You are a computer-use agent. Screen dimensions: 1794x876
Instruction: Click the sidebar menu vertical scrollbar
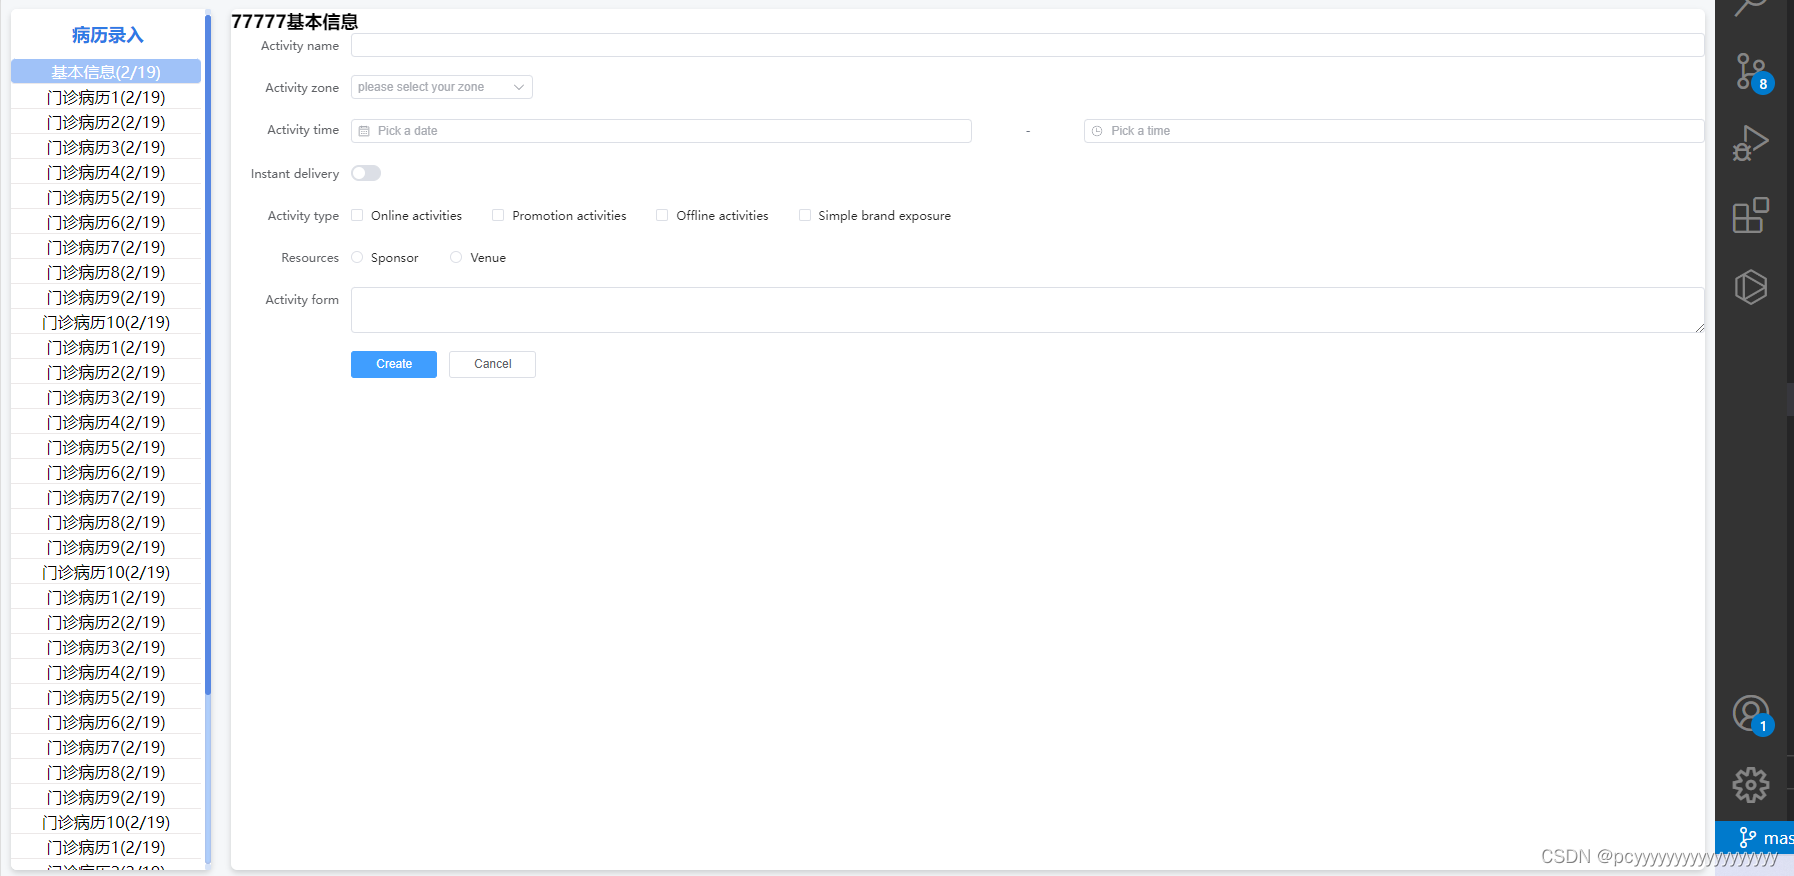(208, 355)
